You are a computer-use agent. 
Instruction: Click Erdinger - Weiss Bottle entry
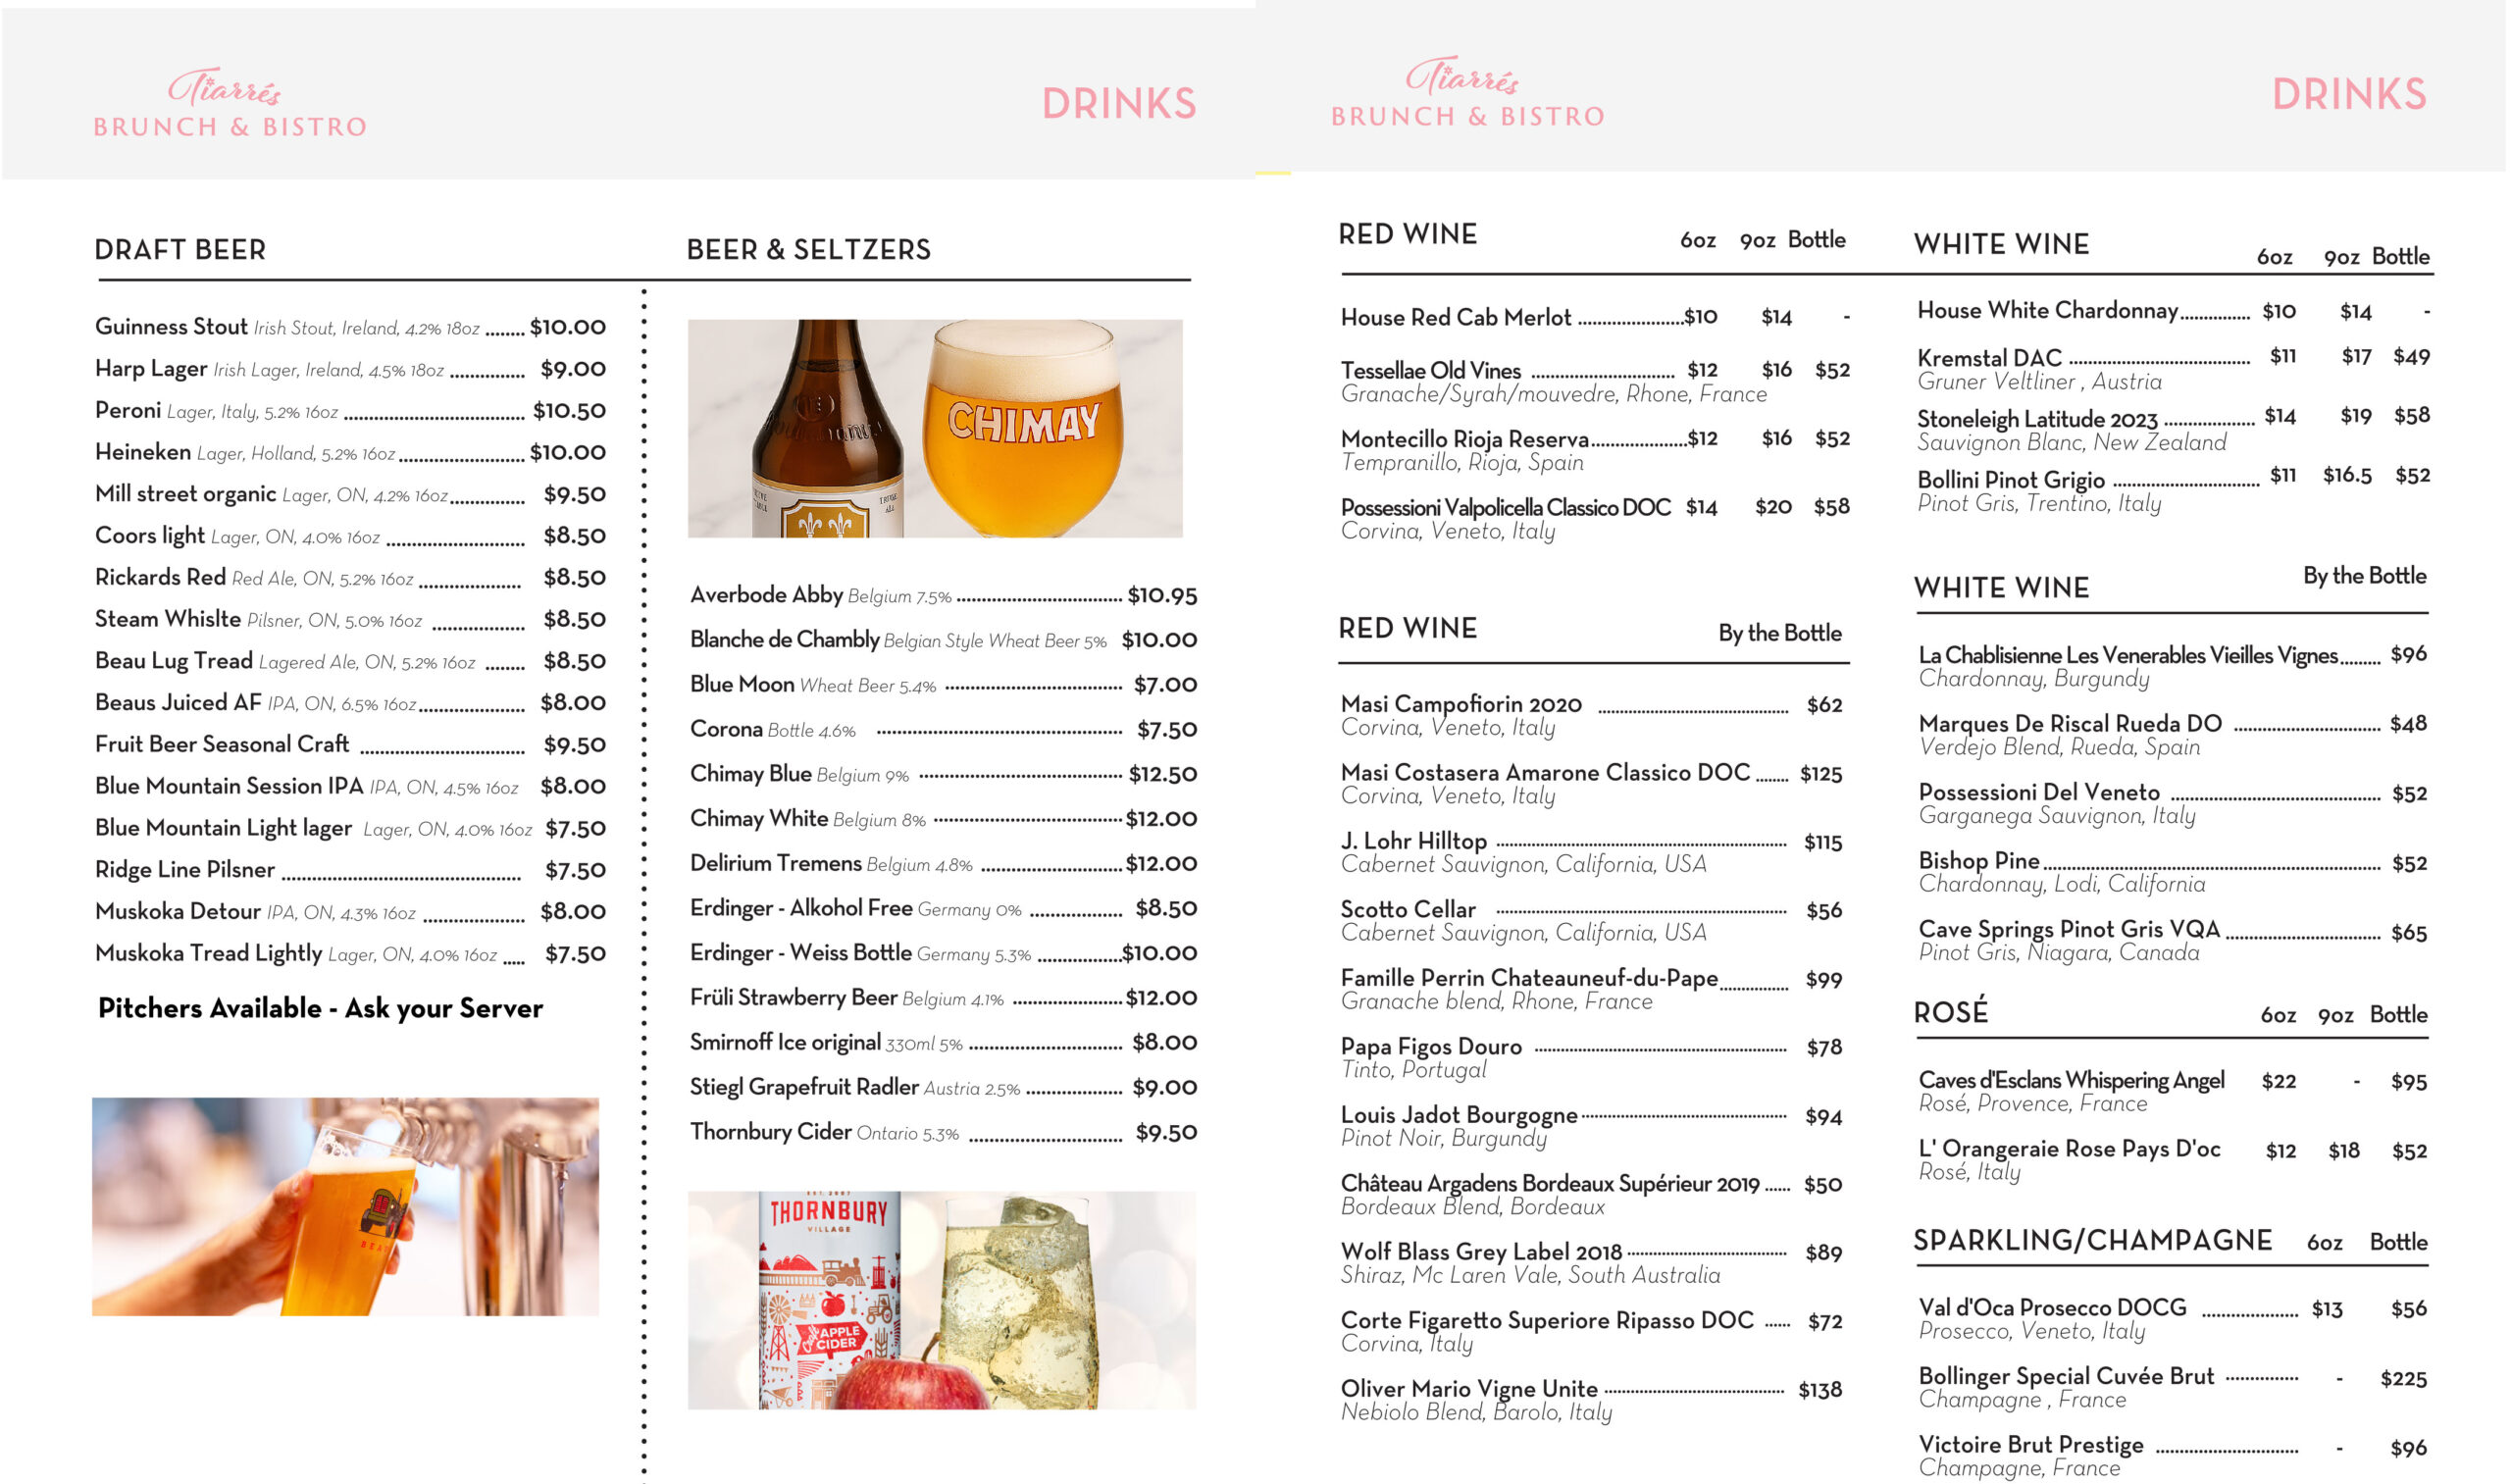point(943,953)
